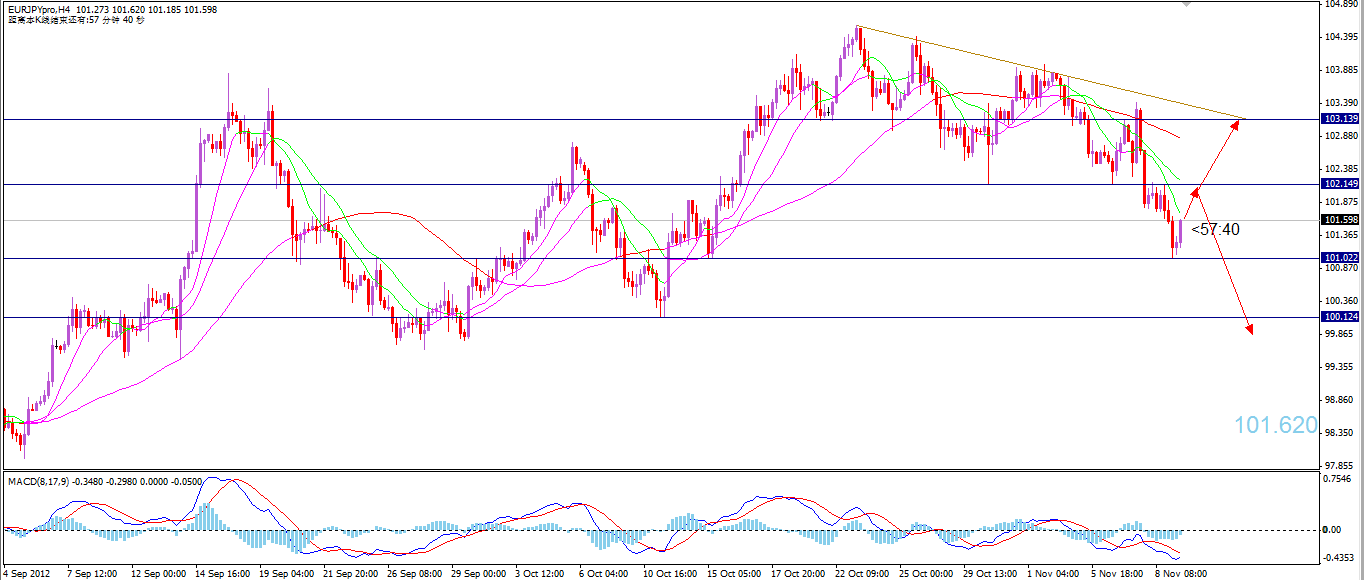Click the 98.860 value on price scale
Screen dimensions: 1364x580
[x=1340, y=400]
